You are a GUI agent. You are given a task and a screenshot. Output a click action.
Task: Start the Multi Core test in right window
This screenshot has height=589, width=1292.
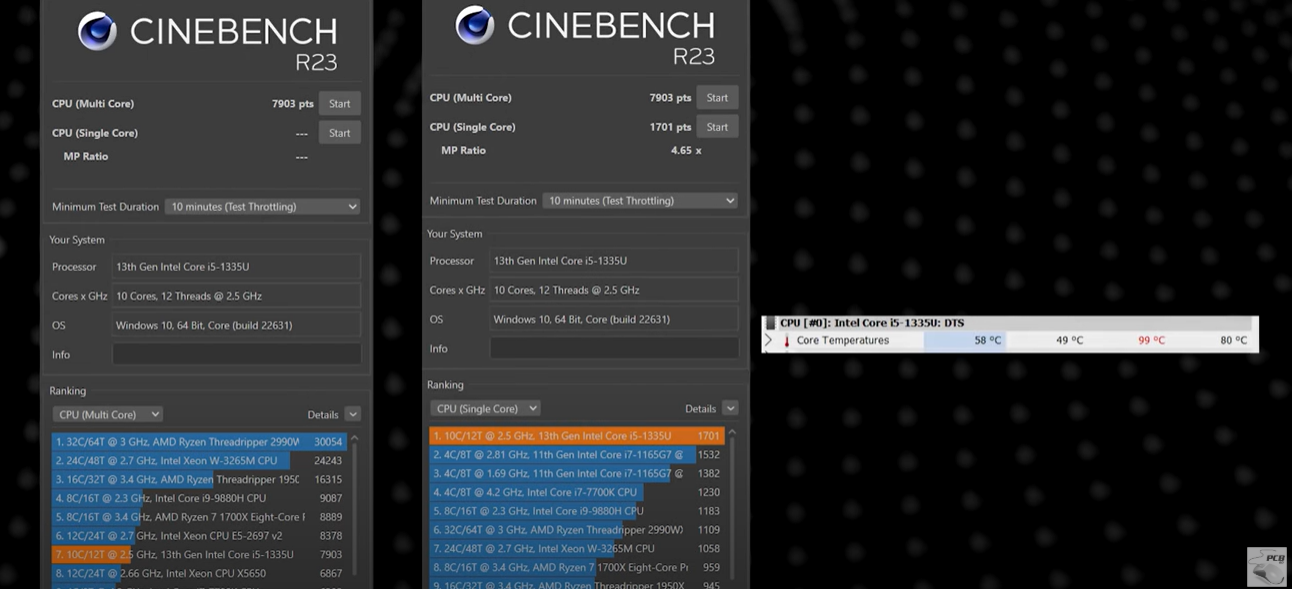[717, 98]
